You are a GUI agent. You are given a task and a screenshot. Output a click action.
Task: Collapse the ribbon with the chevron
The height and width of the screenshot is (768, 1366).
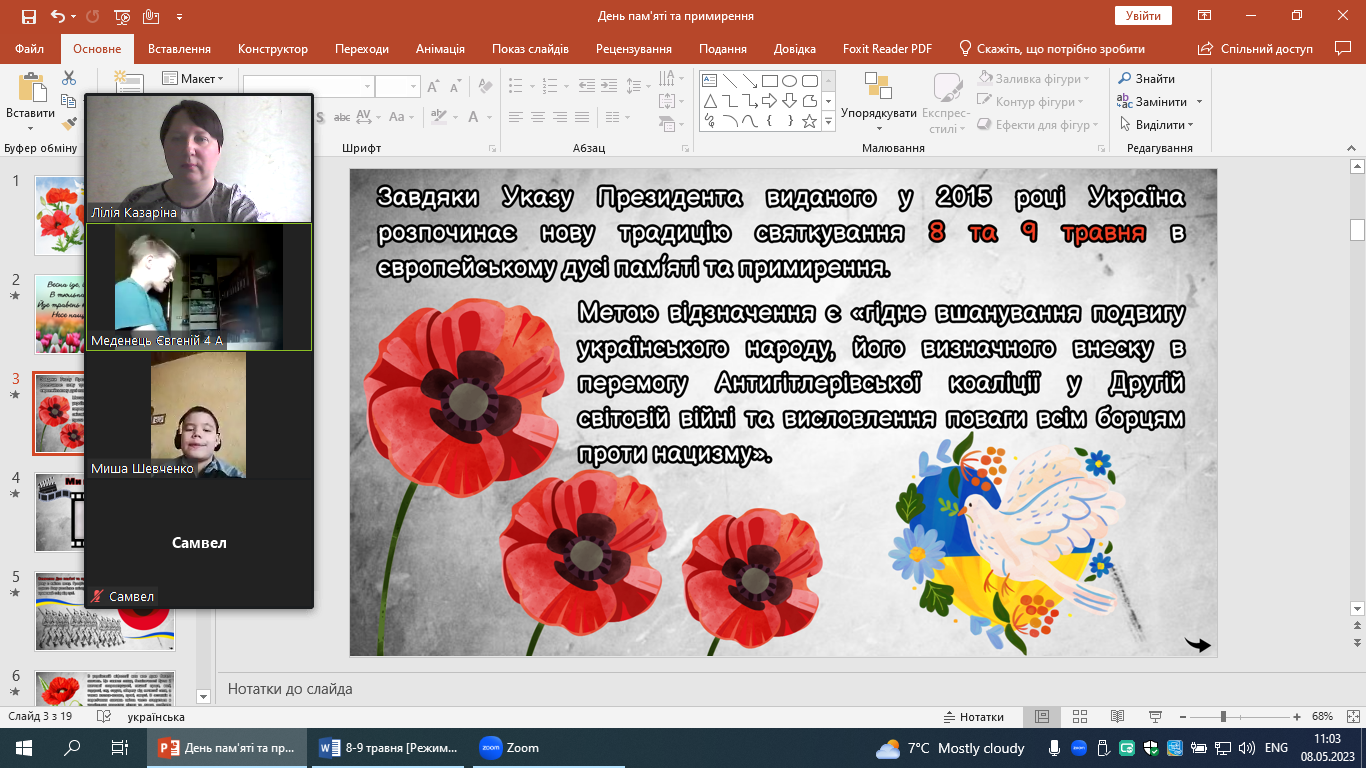1351,147
